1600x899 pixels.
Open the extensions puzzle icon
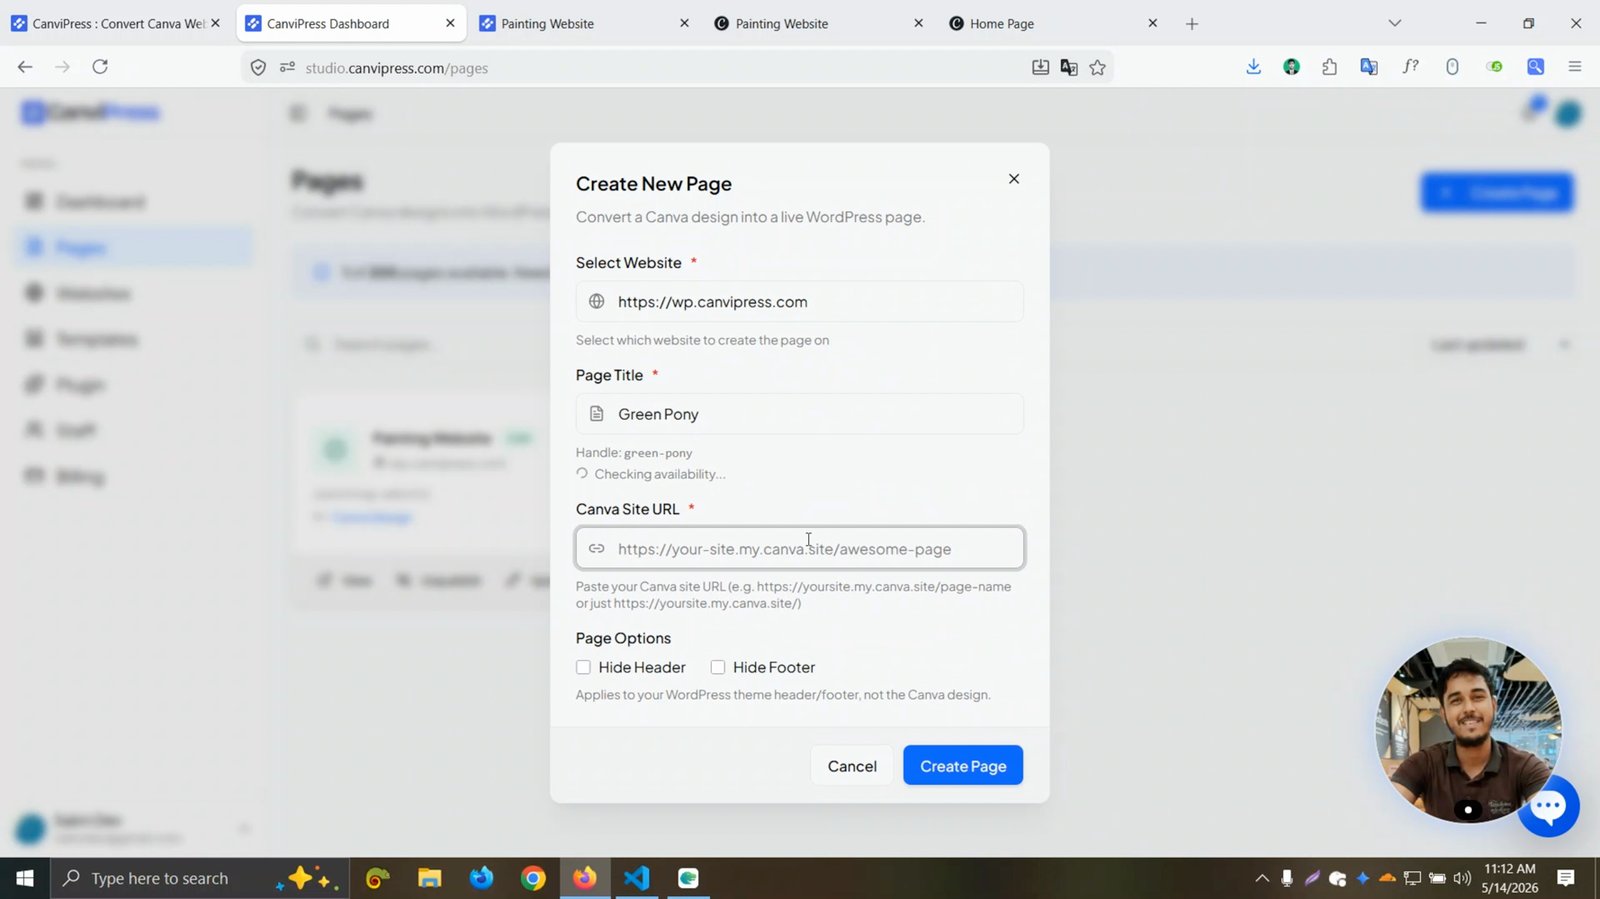[1329, 67]
